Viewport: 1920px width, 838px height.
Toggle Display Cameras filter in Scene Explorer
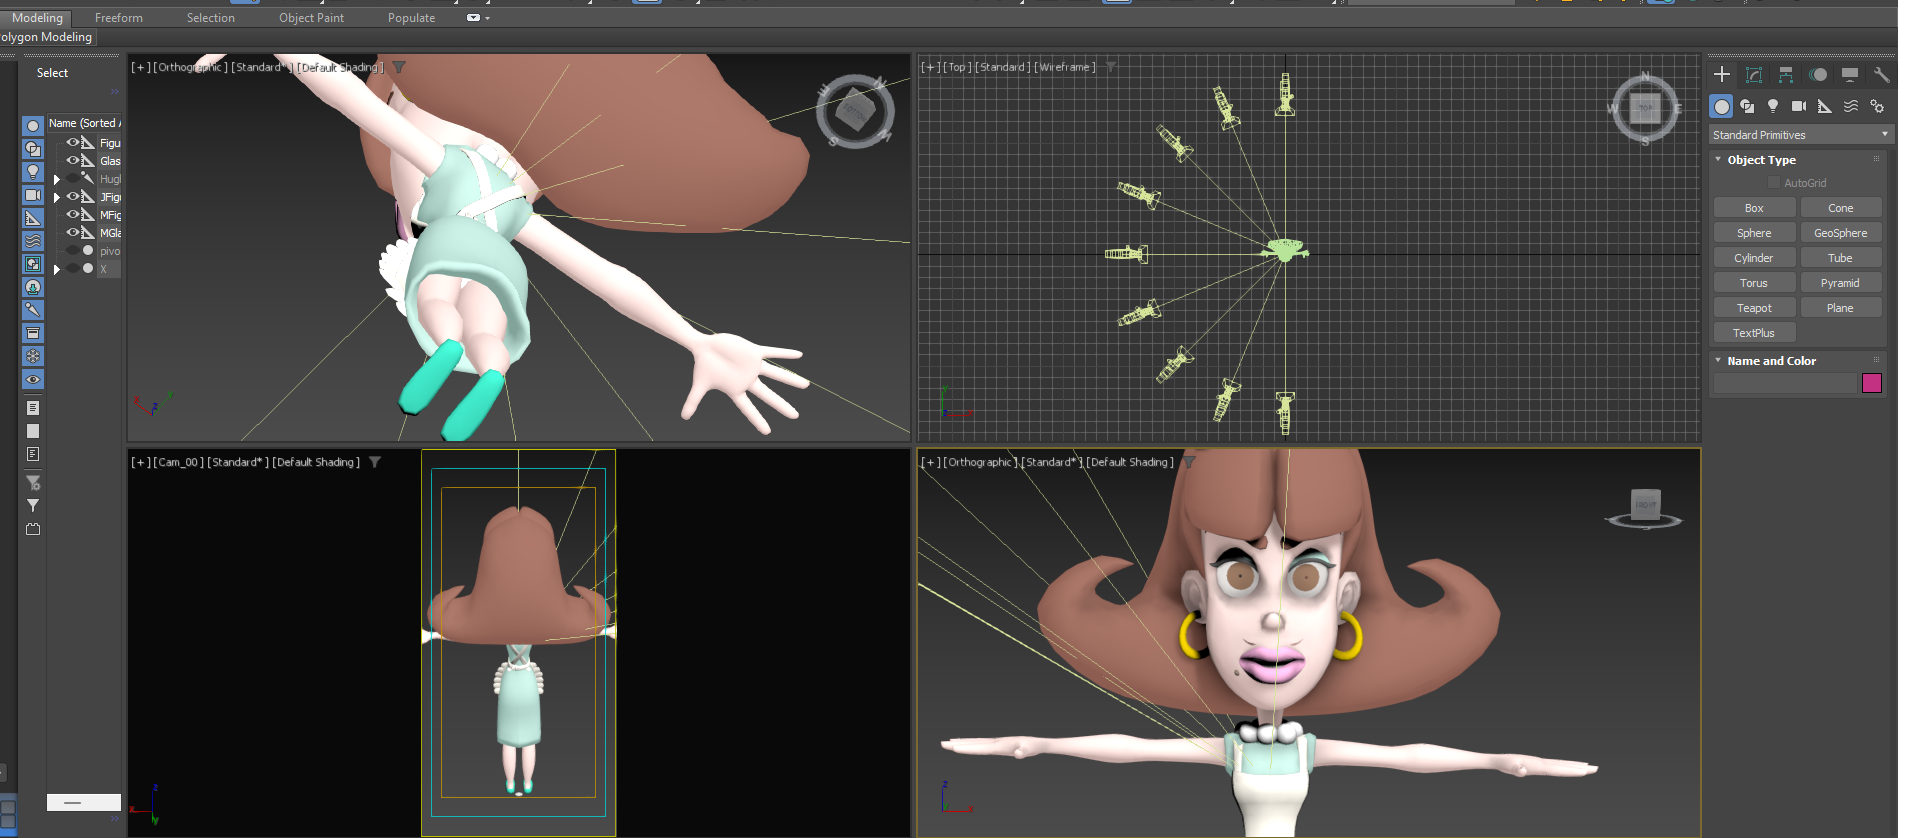pyautogui.click(x=33, y=195)
